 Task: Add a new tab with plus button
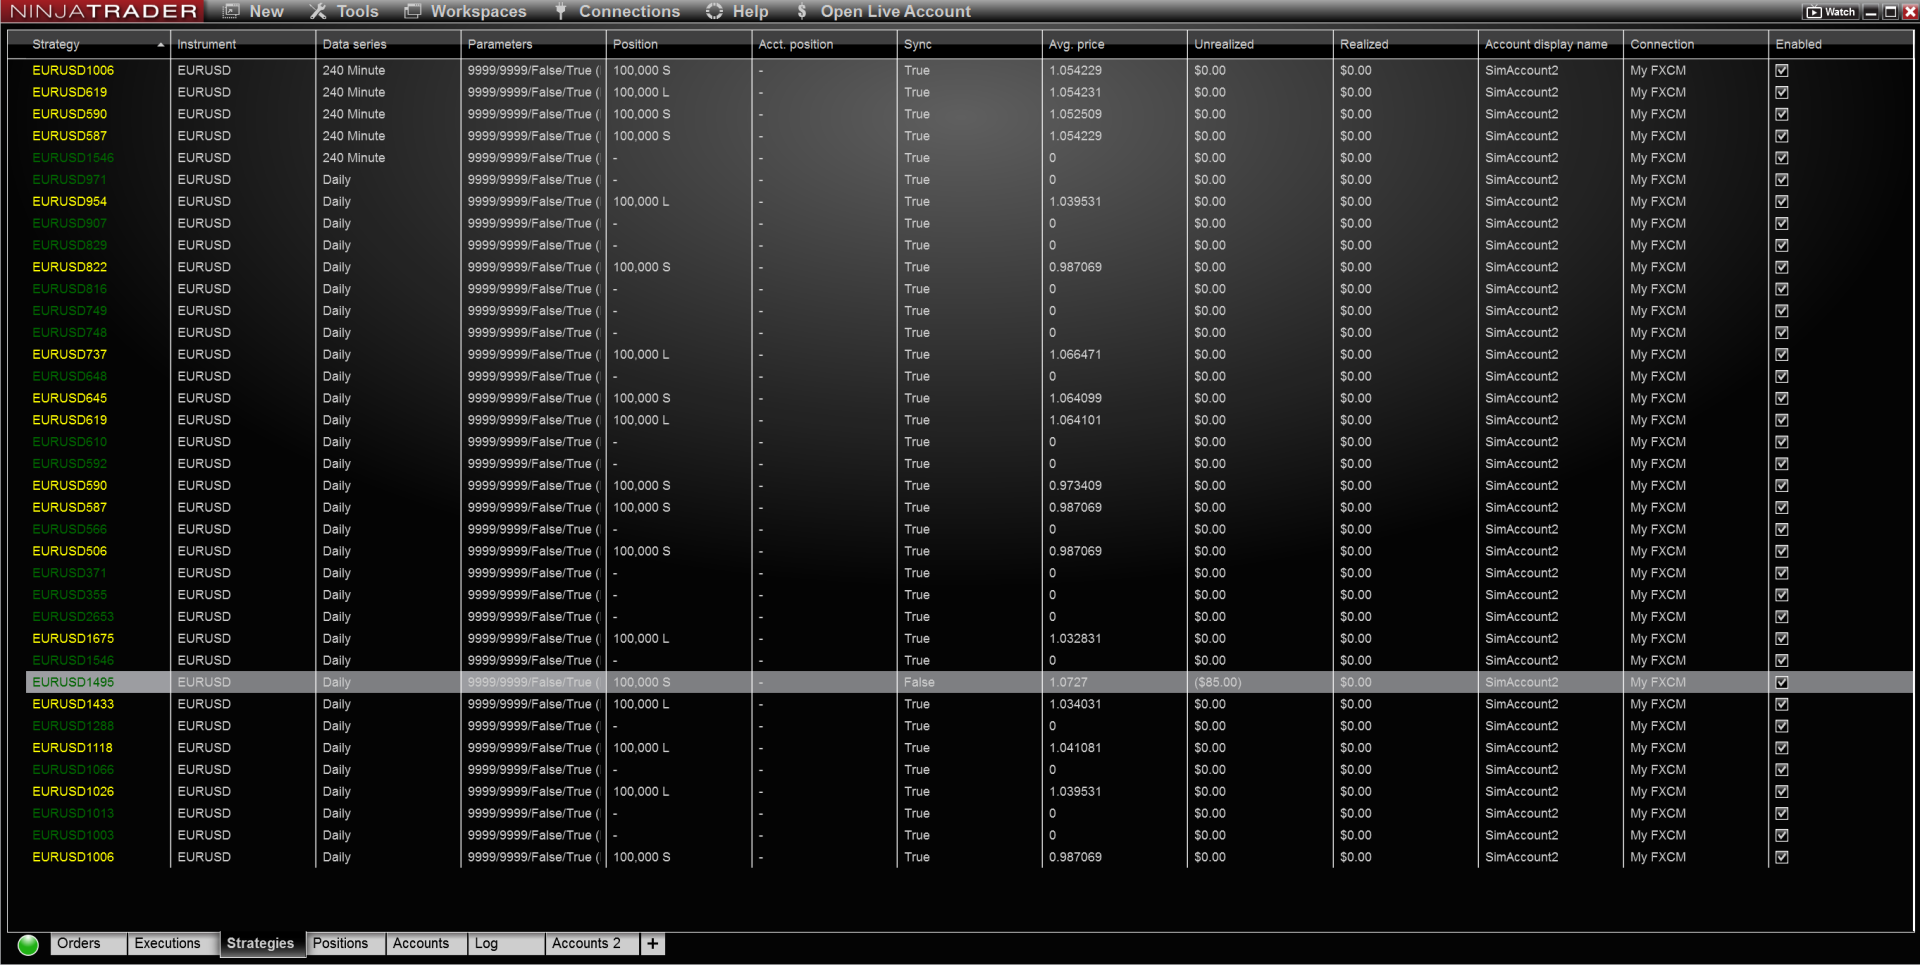[653, 944]
